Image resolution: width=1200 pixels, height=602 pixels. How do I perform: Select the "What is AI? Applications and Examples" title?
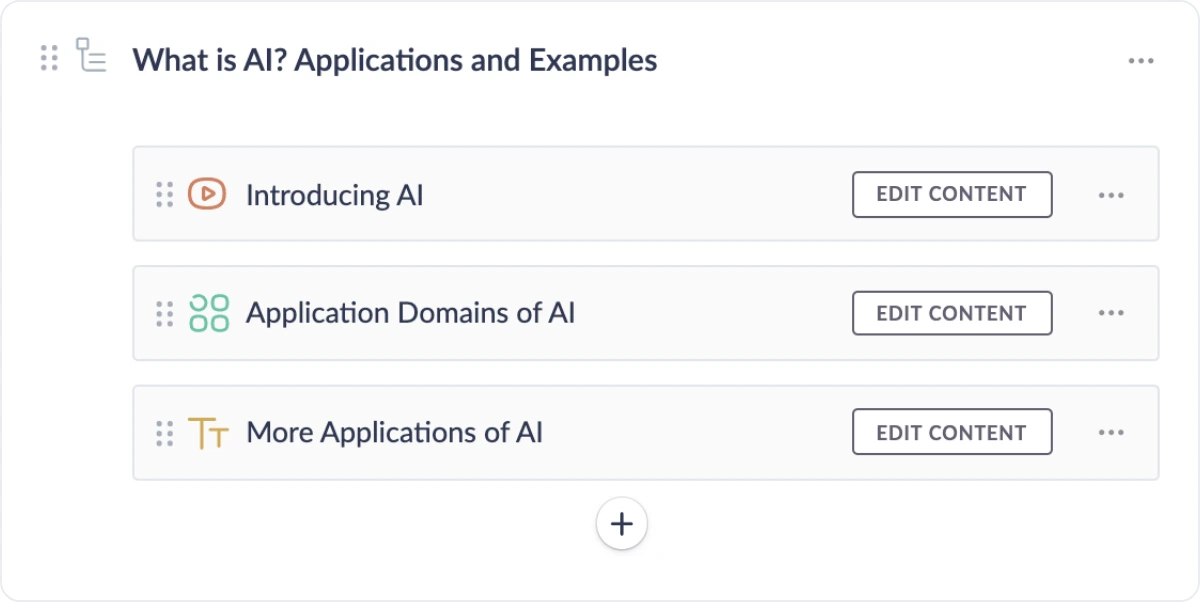point(395,60)
